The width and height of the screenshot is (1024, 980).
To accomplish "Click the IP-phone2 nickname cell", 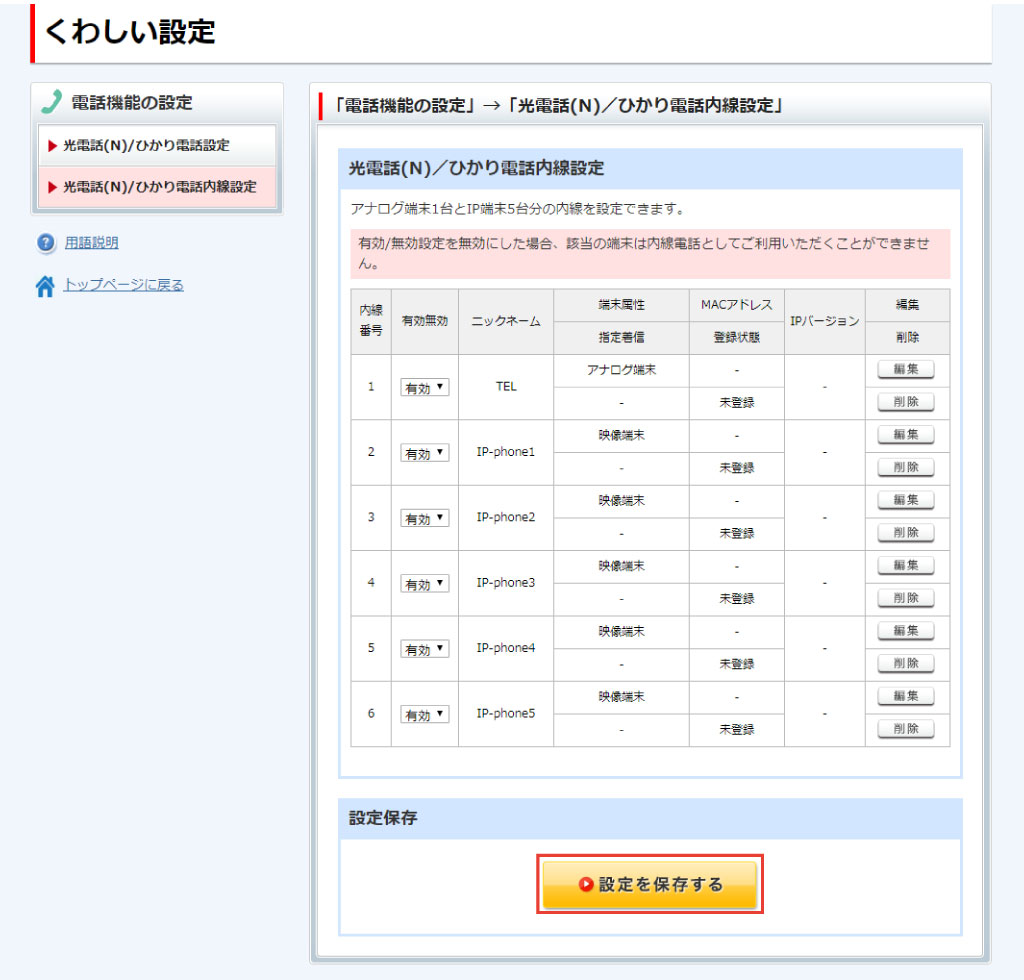I will [506, 517].
